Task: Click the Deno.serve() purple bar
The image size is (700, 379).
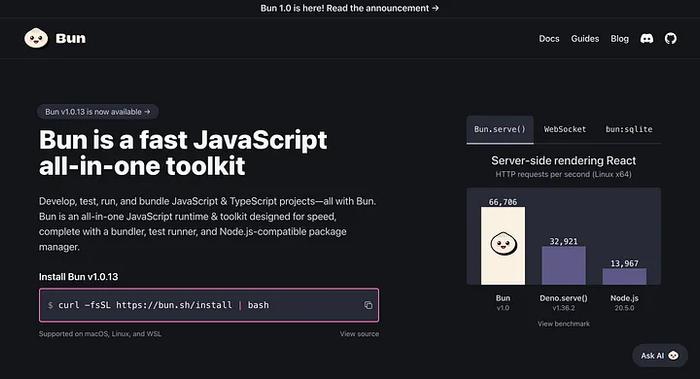Action: point(563,266)
